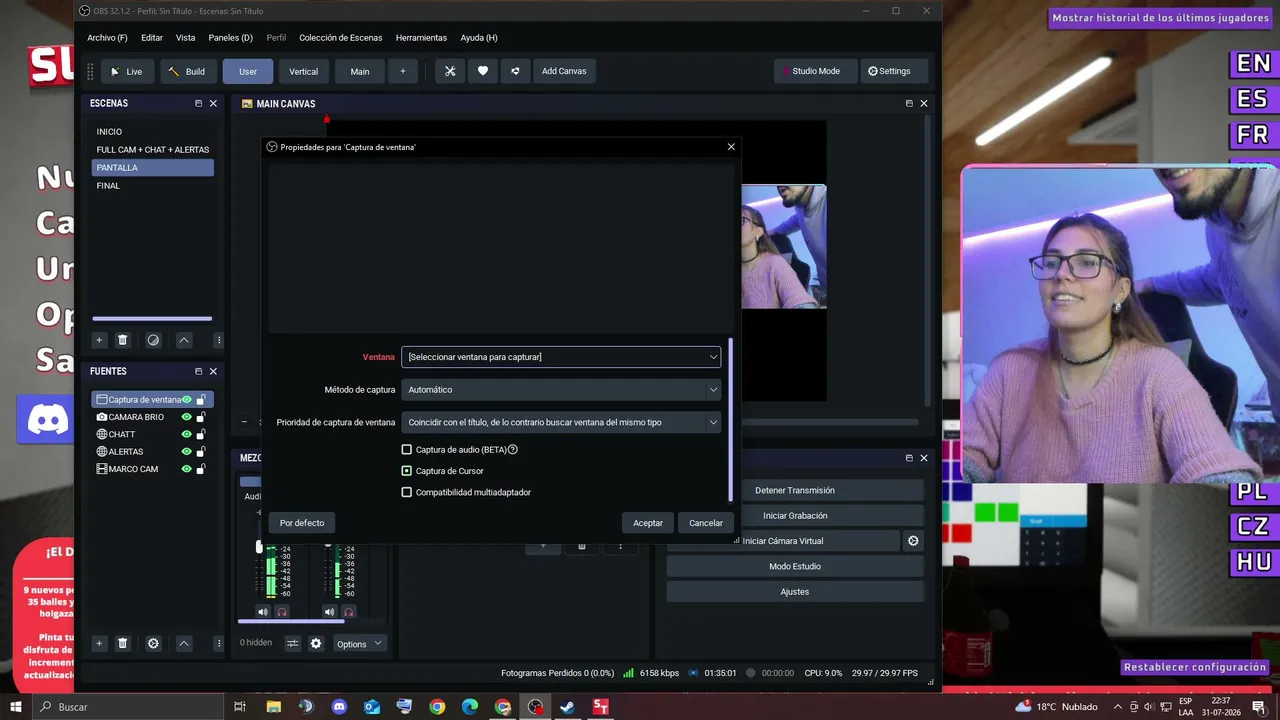Open Steam from the taskbar
Screen dimensions: 1280x720
point(567,707)
